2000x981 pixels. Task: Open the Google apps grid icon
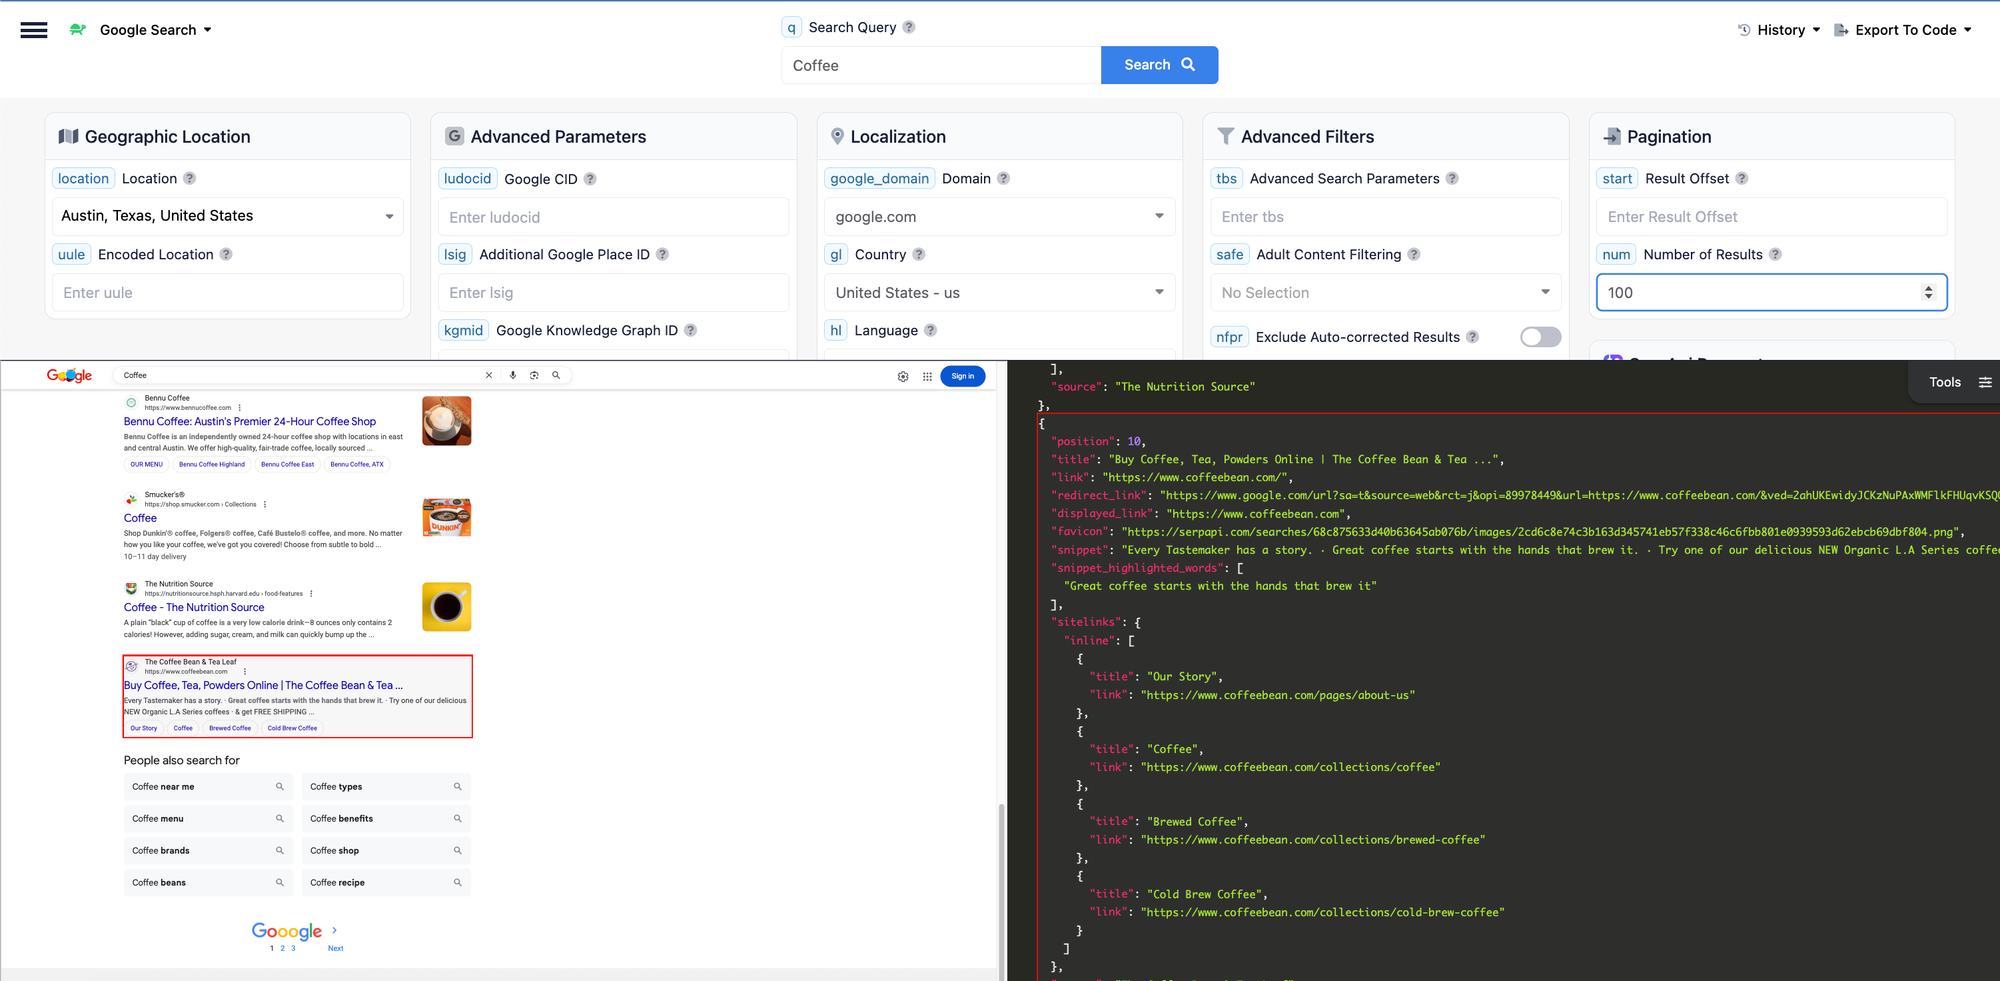tap(927, 376)
